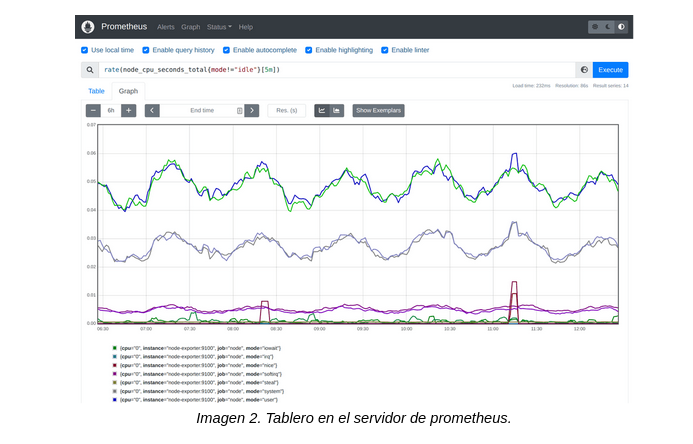Click the 09:00 x-axis label
This screenshot has width=693, height=444.
click(x=320, y=329)
